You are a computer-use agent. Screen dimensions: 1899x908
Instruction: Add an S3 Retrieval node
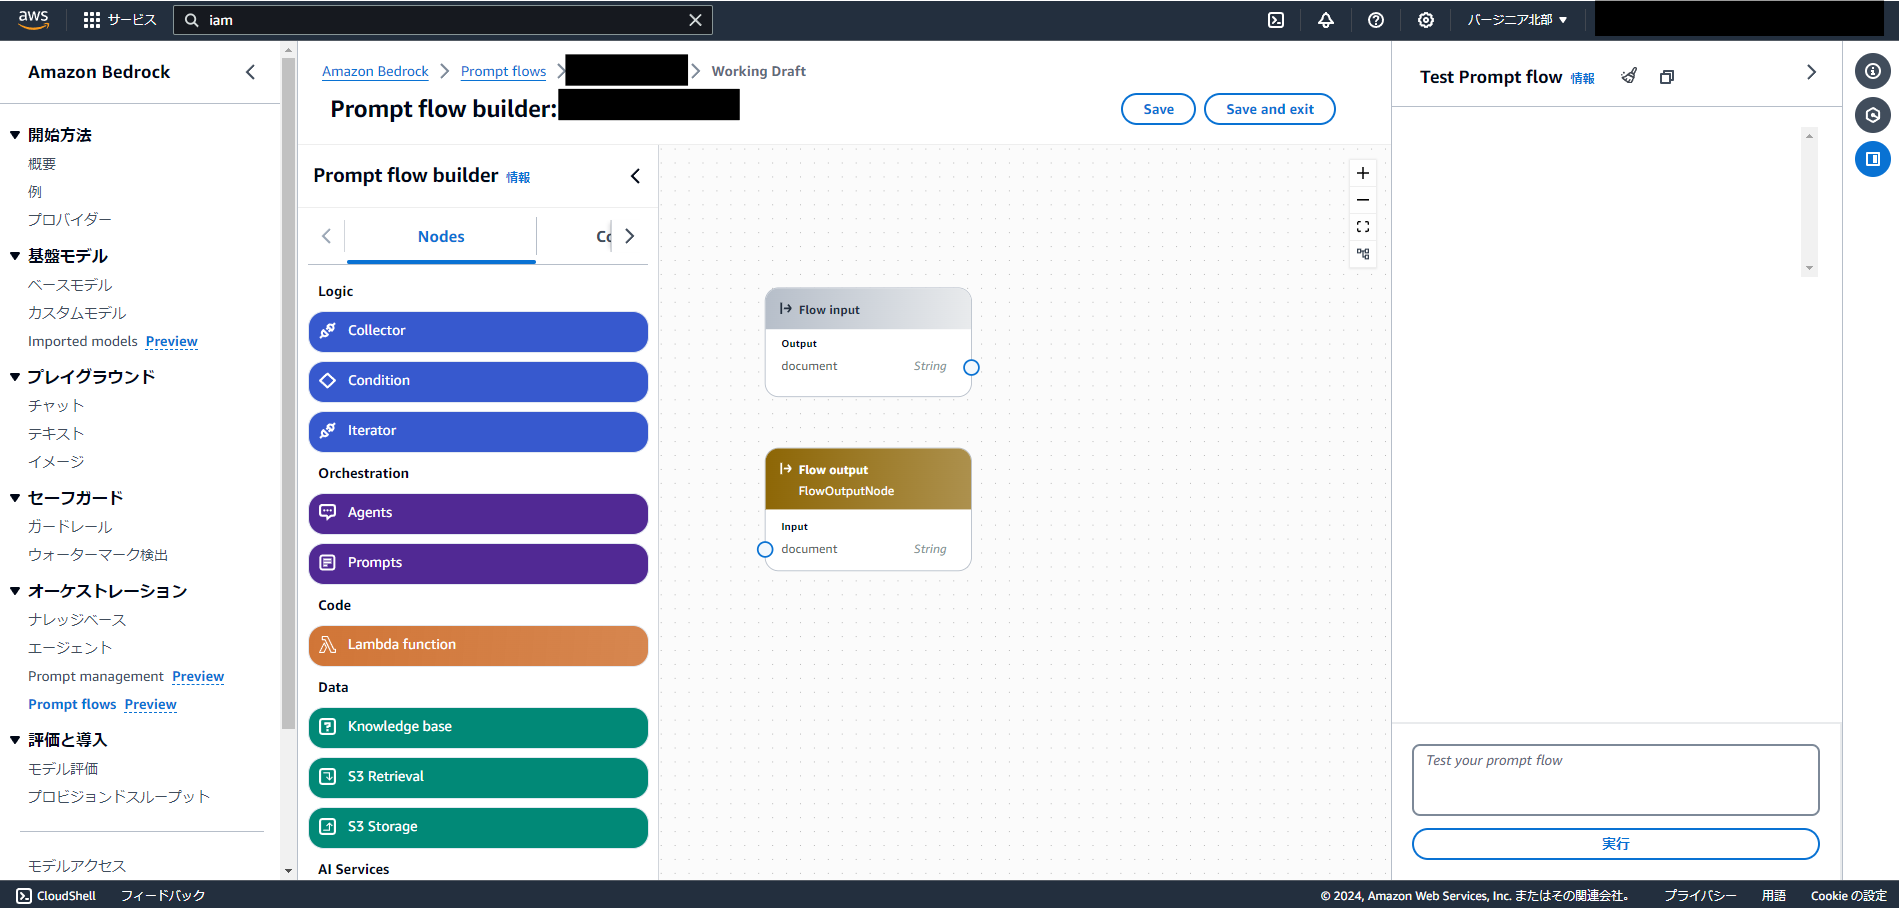(477, 777)
